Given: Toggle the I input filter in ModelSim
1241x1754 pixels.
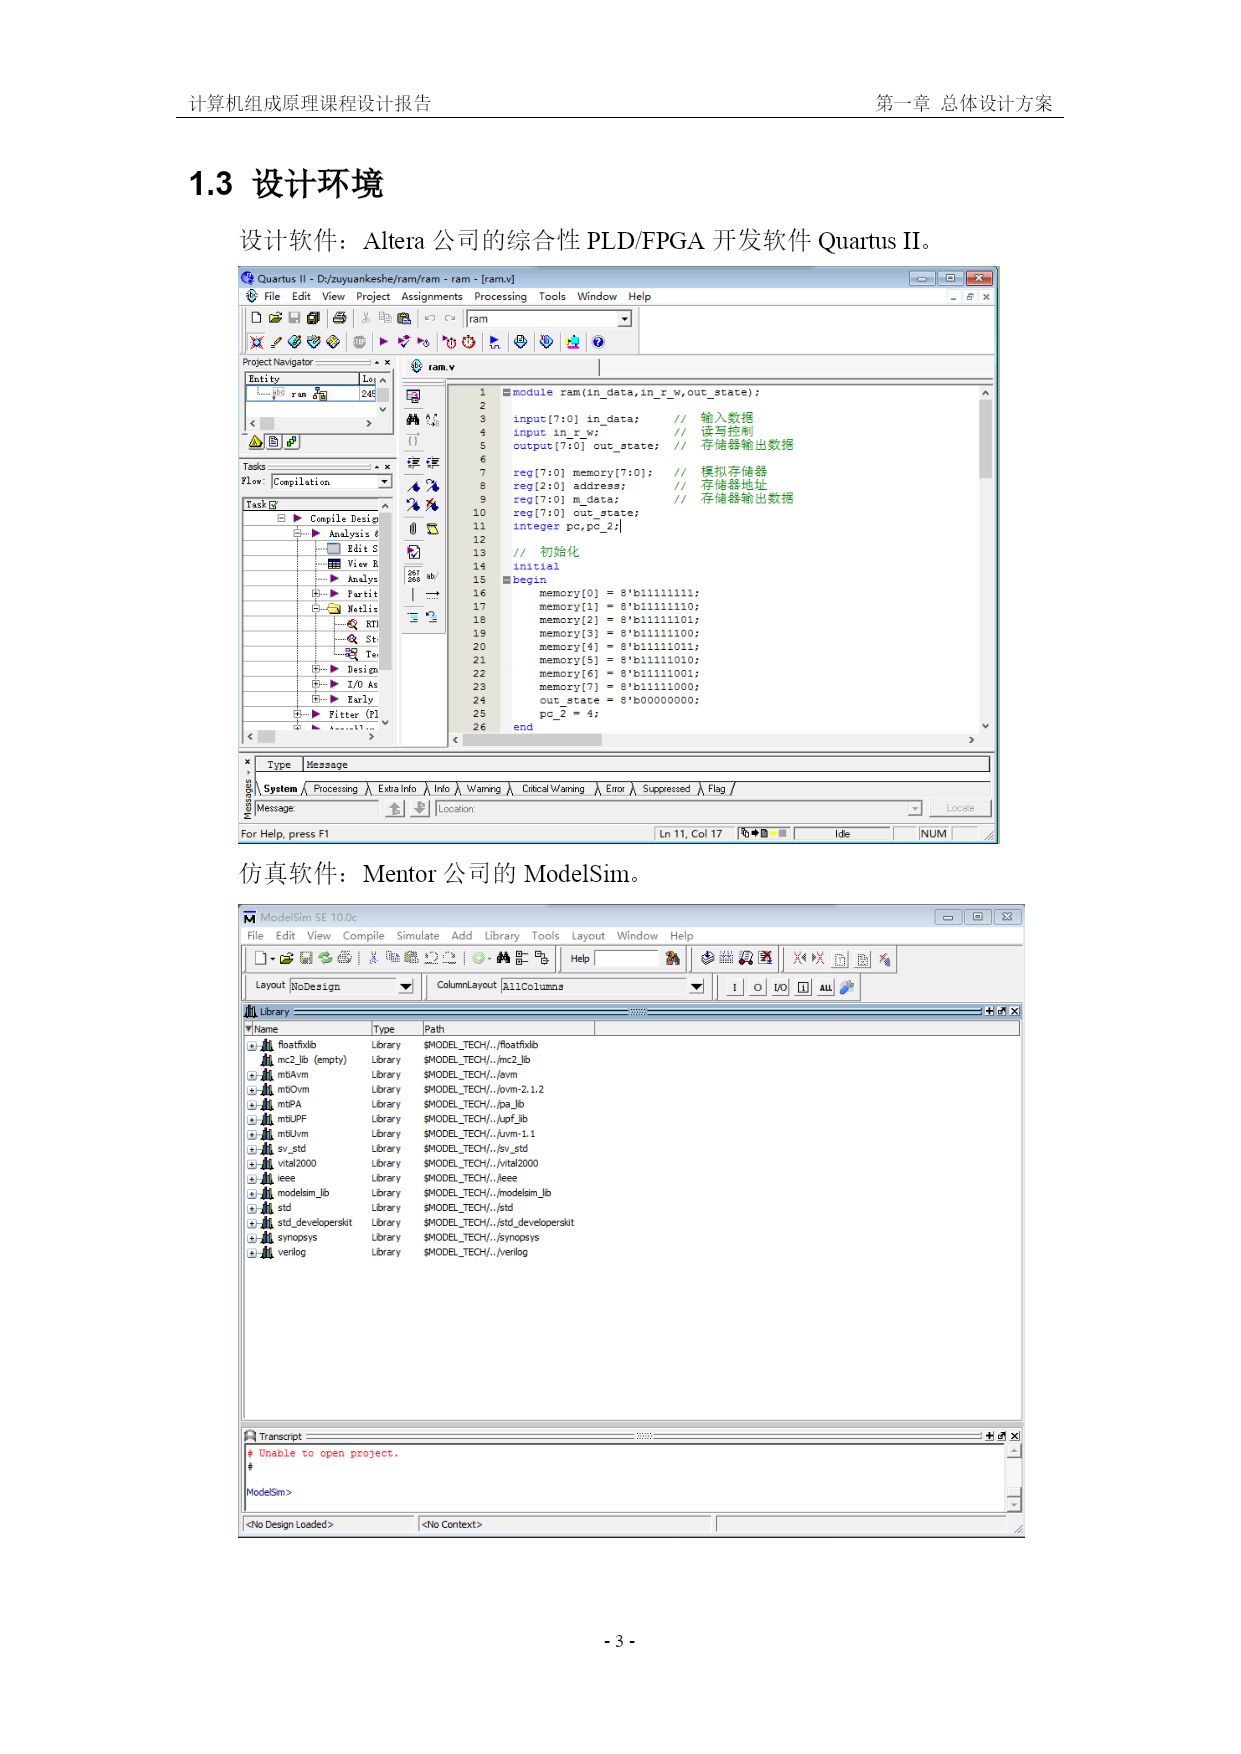Looking at the screenshot, I should [x=735, y=987].
